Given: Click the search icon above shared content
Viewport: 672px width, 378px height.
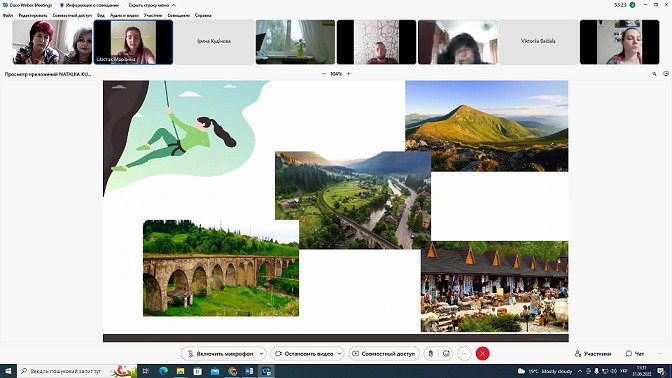Looking at the screenshot, I should coord(654,74).
